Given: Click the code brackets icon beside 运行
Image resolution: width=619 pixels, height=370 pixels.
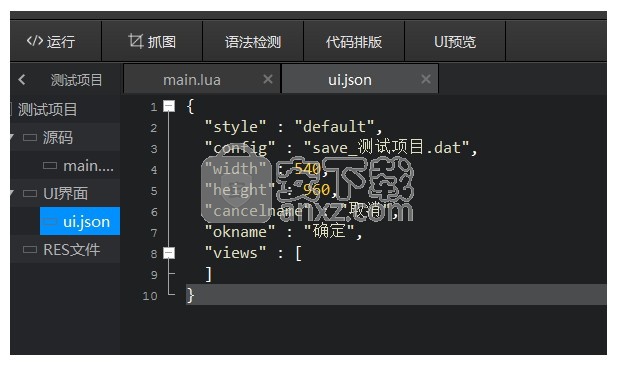Looking at the screenshot, I should click(x=35, y=41).
